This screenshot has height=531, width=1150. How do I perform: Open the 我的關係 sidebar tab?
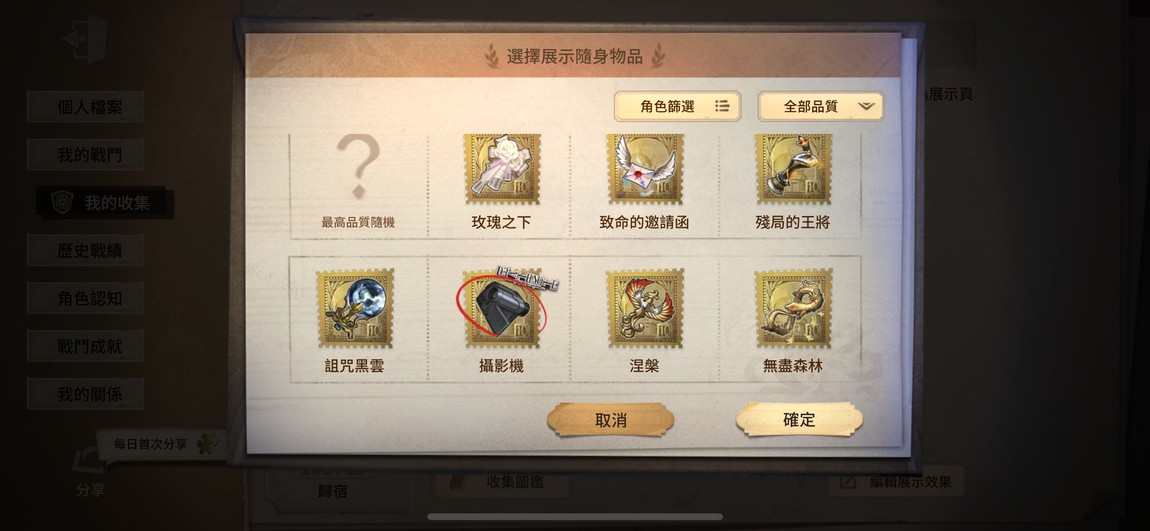[x=85, y=394]
